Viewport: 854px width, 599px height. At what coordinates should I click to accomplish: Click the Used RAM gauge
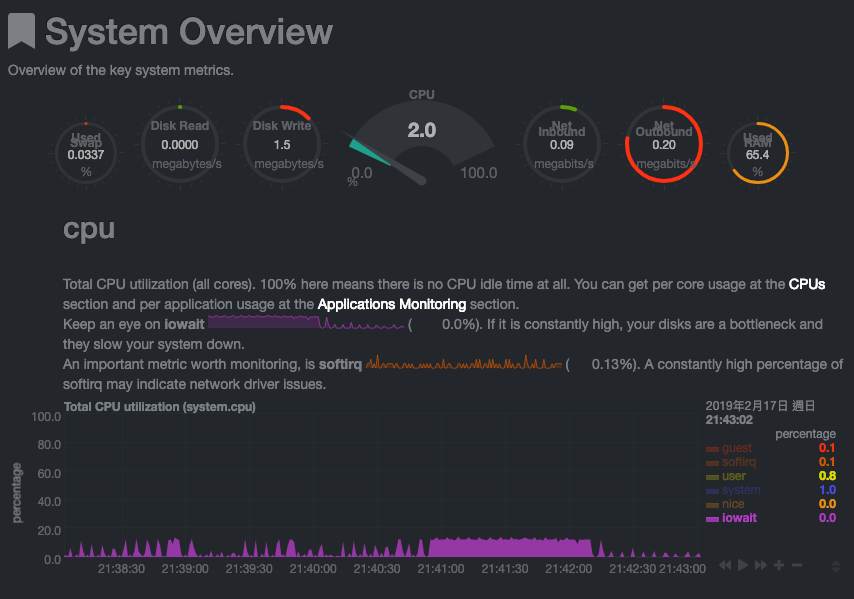758,153
